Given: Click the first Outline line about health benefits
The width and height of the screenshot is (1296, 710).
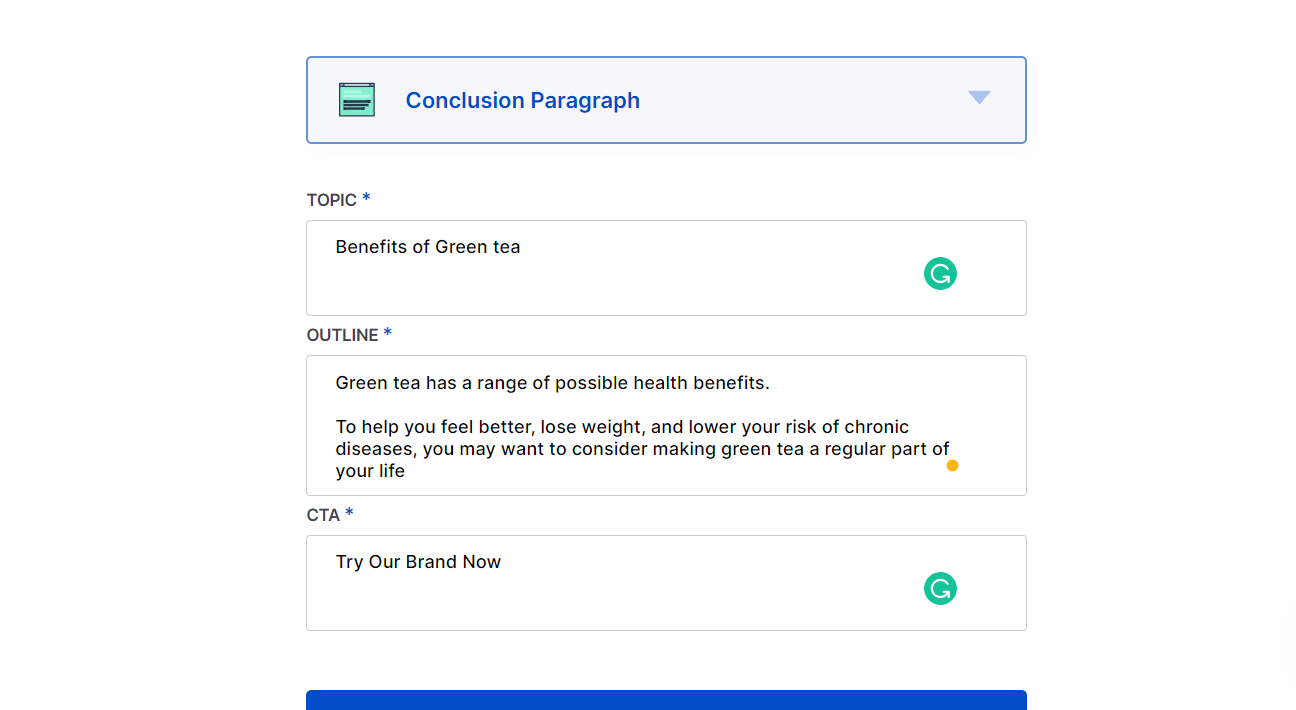Looking at the screenshot, I should pyautogui.click(x=552, y=383).
